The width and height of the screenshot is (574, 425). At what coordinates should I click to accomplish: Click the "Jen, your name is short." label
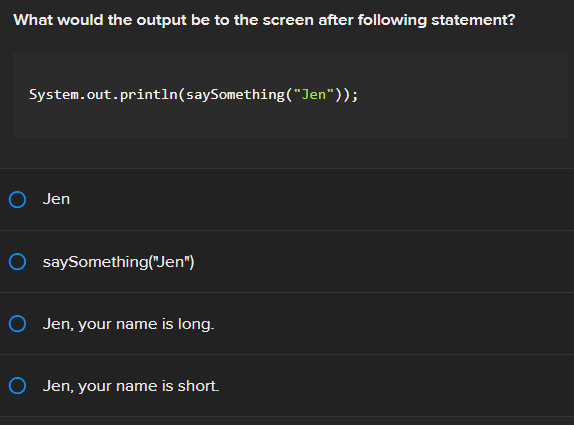click(x=131, y=386)
